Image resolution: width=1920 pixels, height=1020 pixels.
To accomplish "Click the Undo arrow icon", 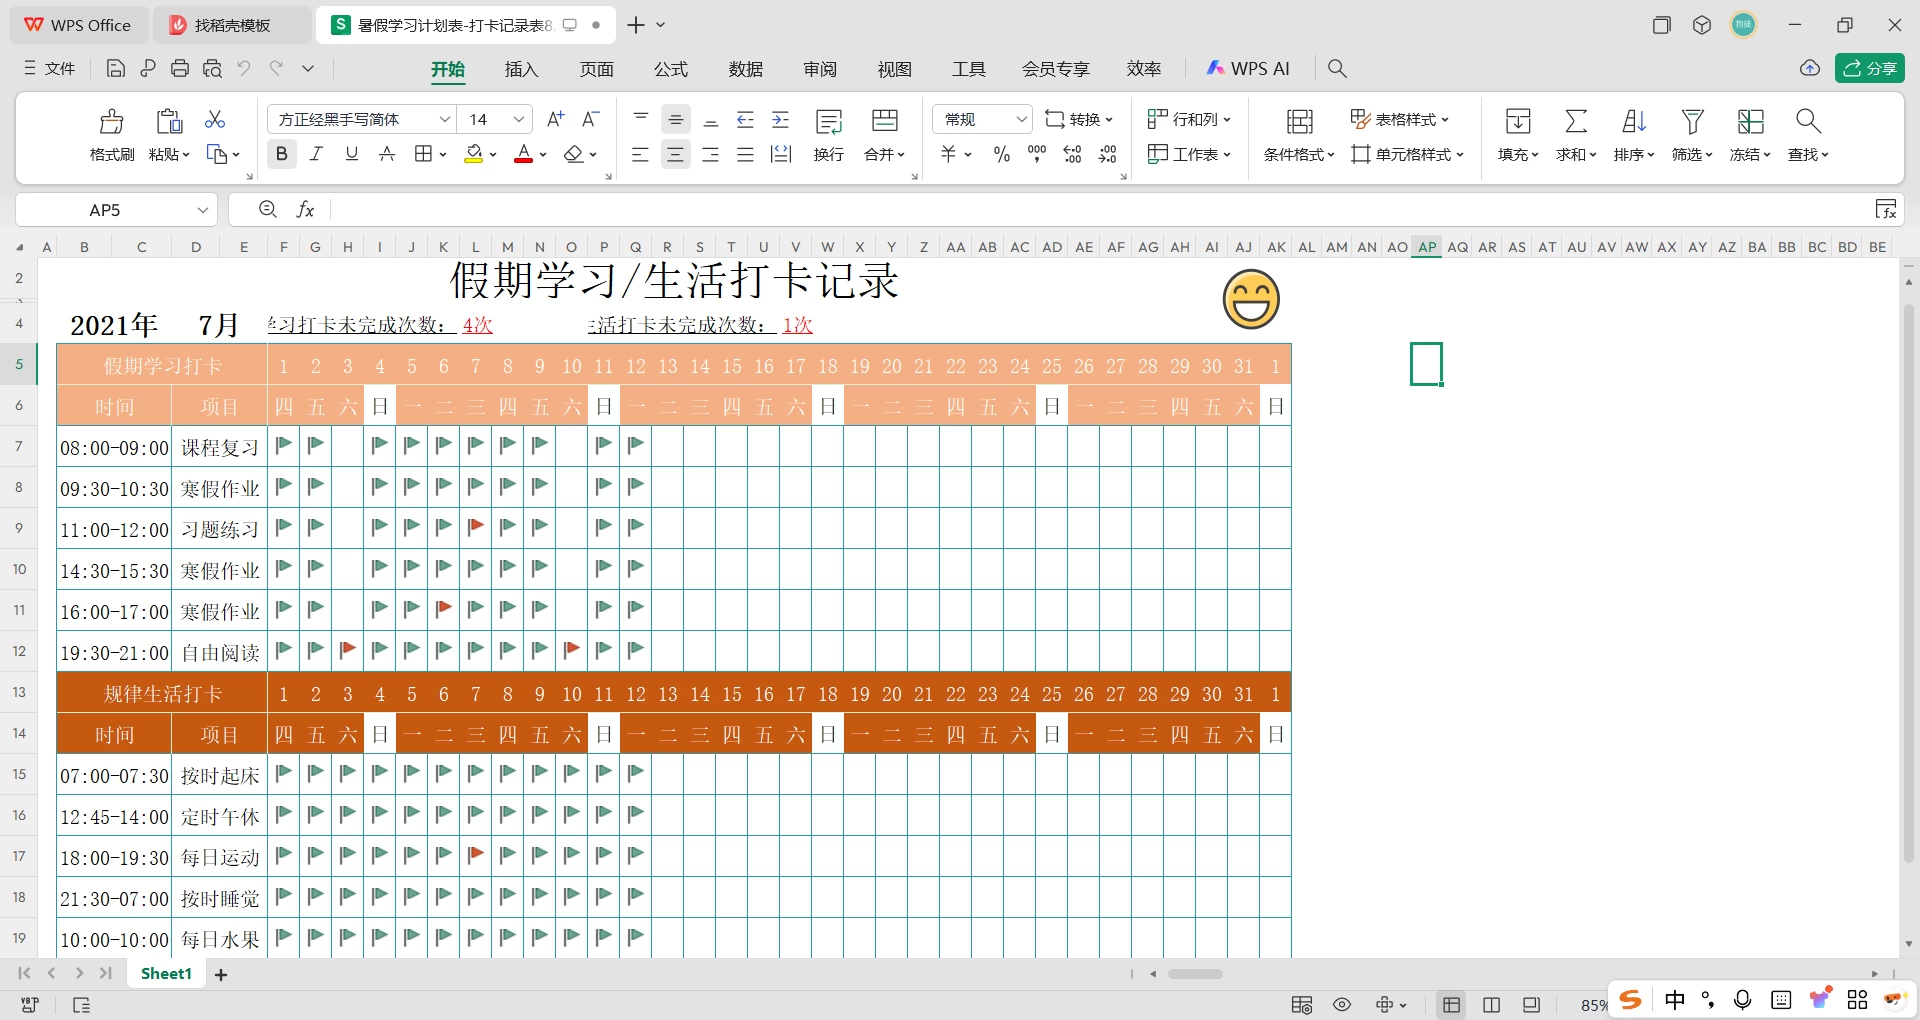I will click(244, 68).
